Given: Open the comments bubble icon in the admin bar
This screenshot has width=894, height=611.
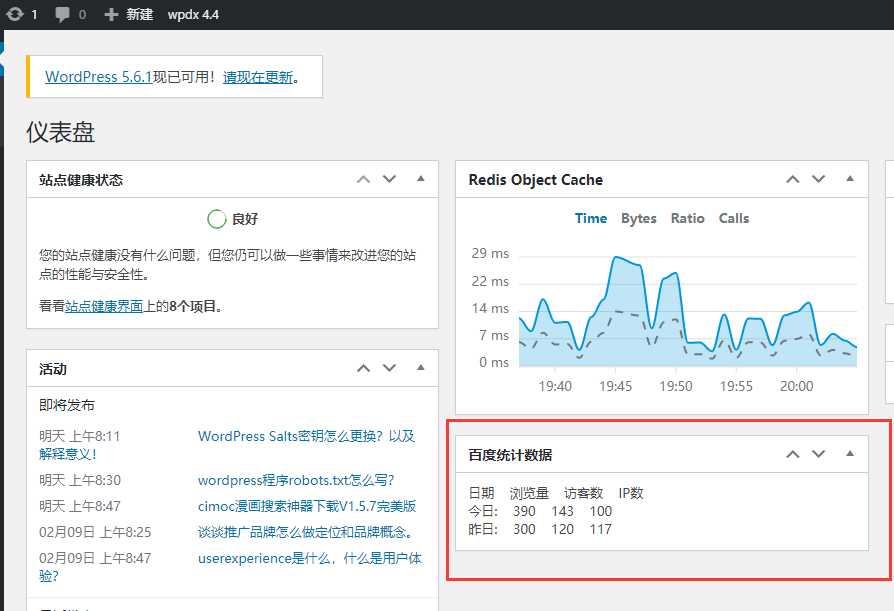Looking at the screenshot, I should [x=63, y=14].
